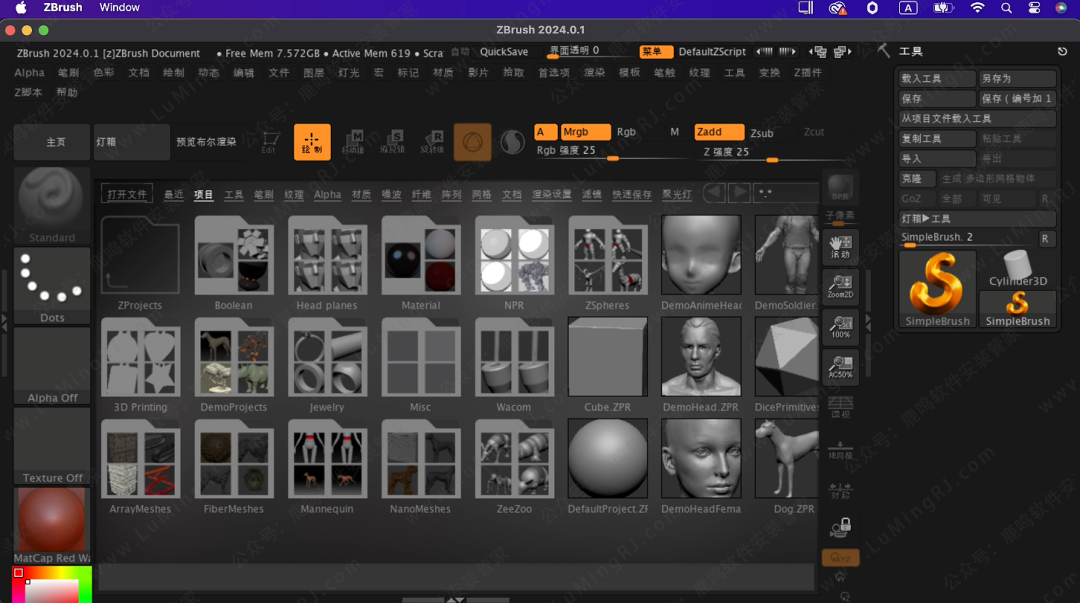This screenshot has height=603, width=1080.
Task: Activate the orange Draw mode icon
Action: coord(312,142)
